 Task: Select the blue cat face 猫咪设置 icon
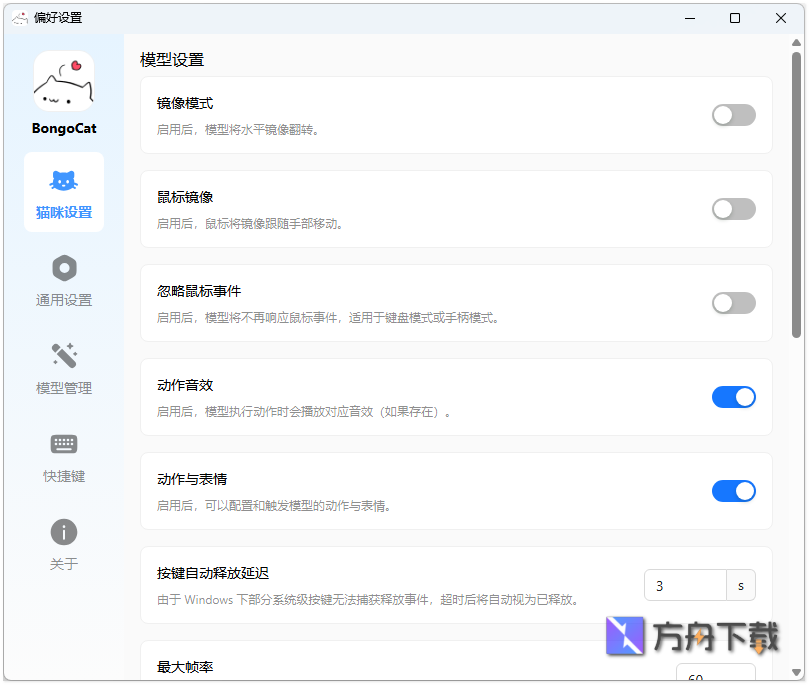coord(63,181)
